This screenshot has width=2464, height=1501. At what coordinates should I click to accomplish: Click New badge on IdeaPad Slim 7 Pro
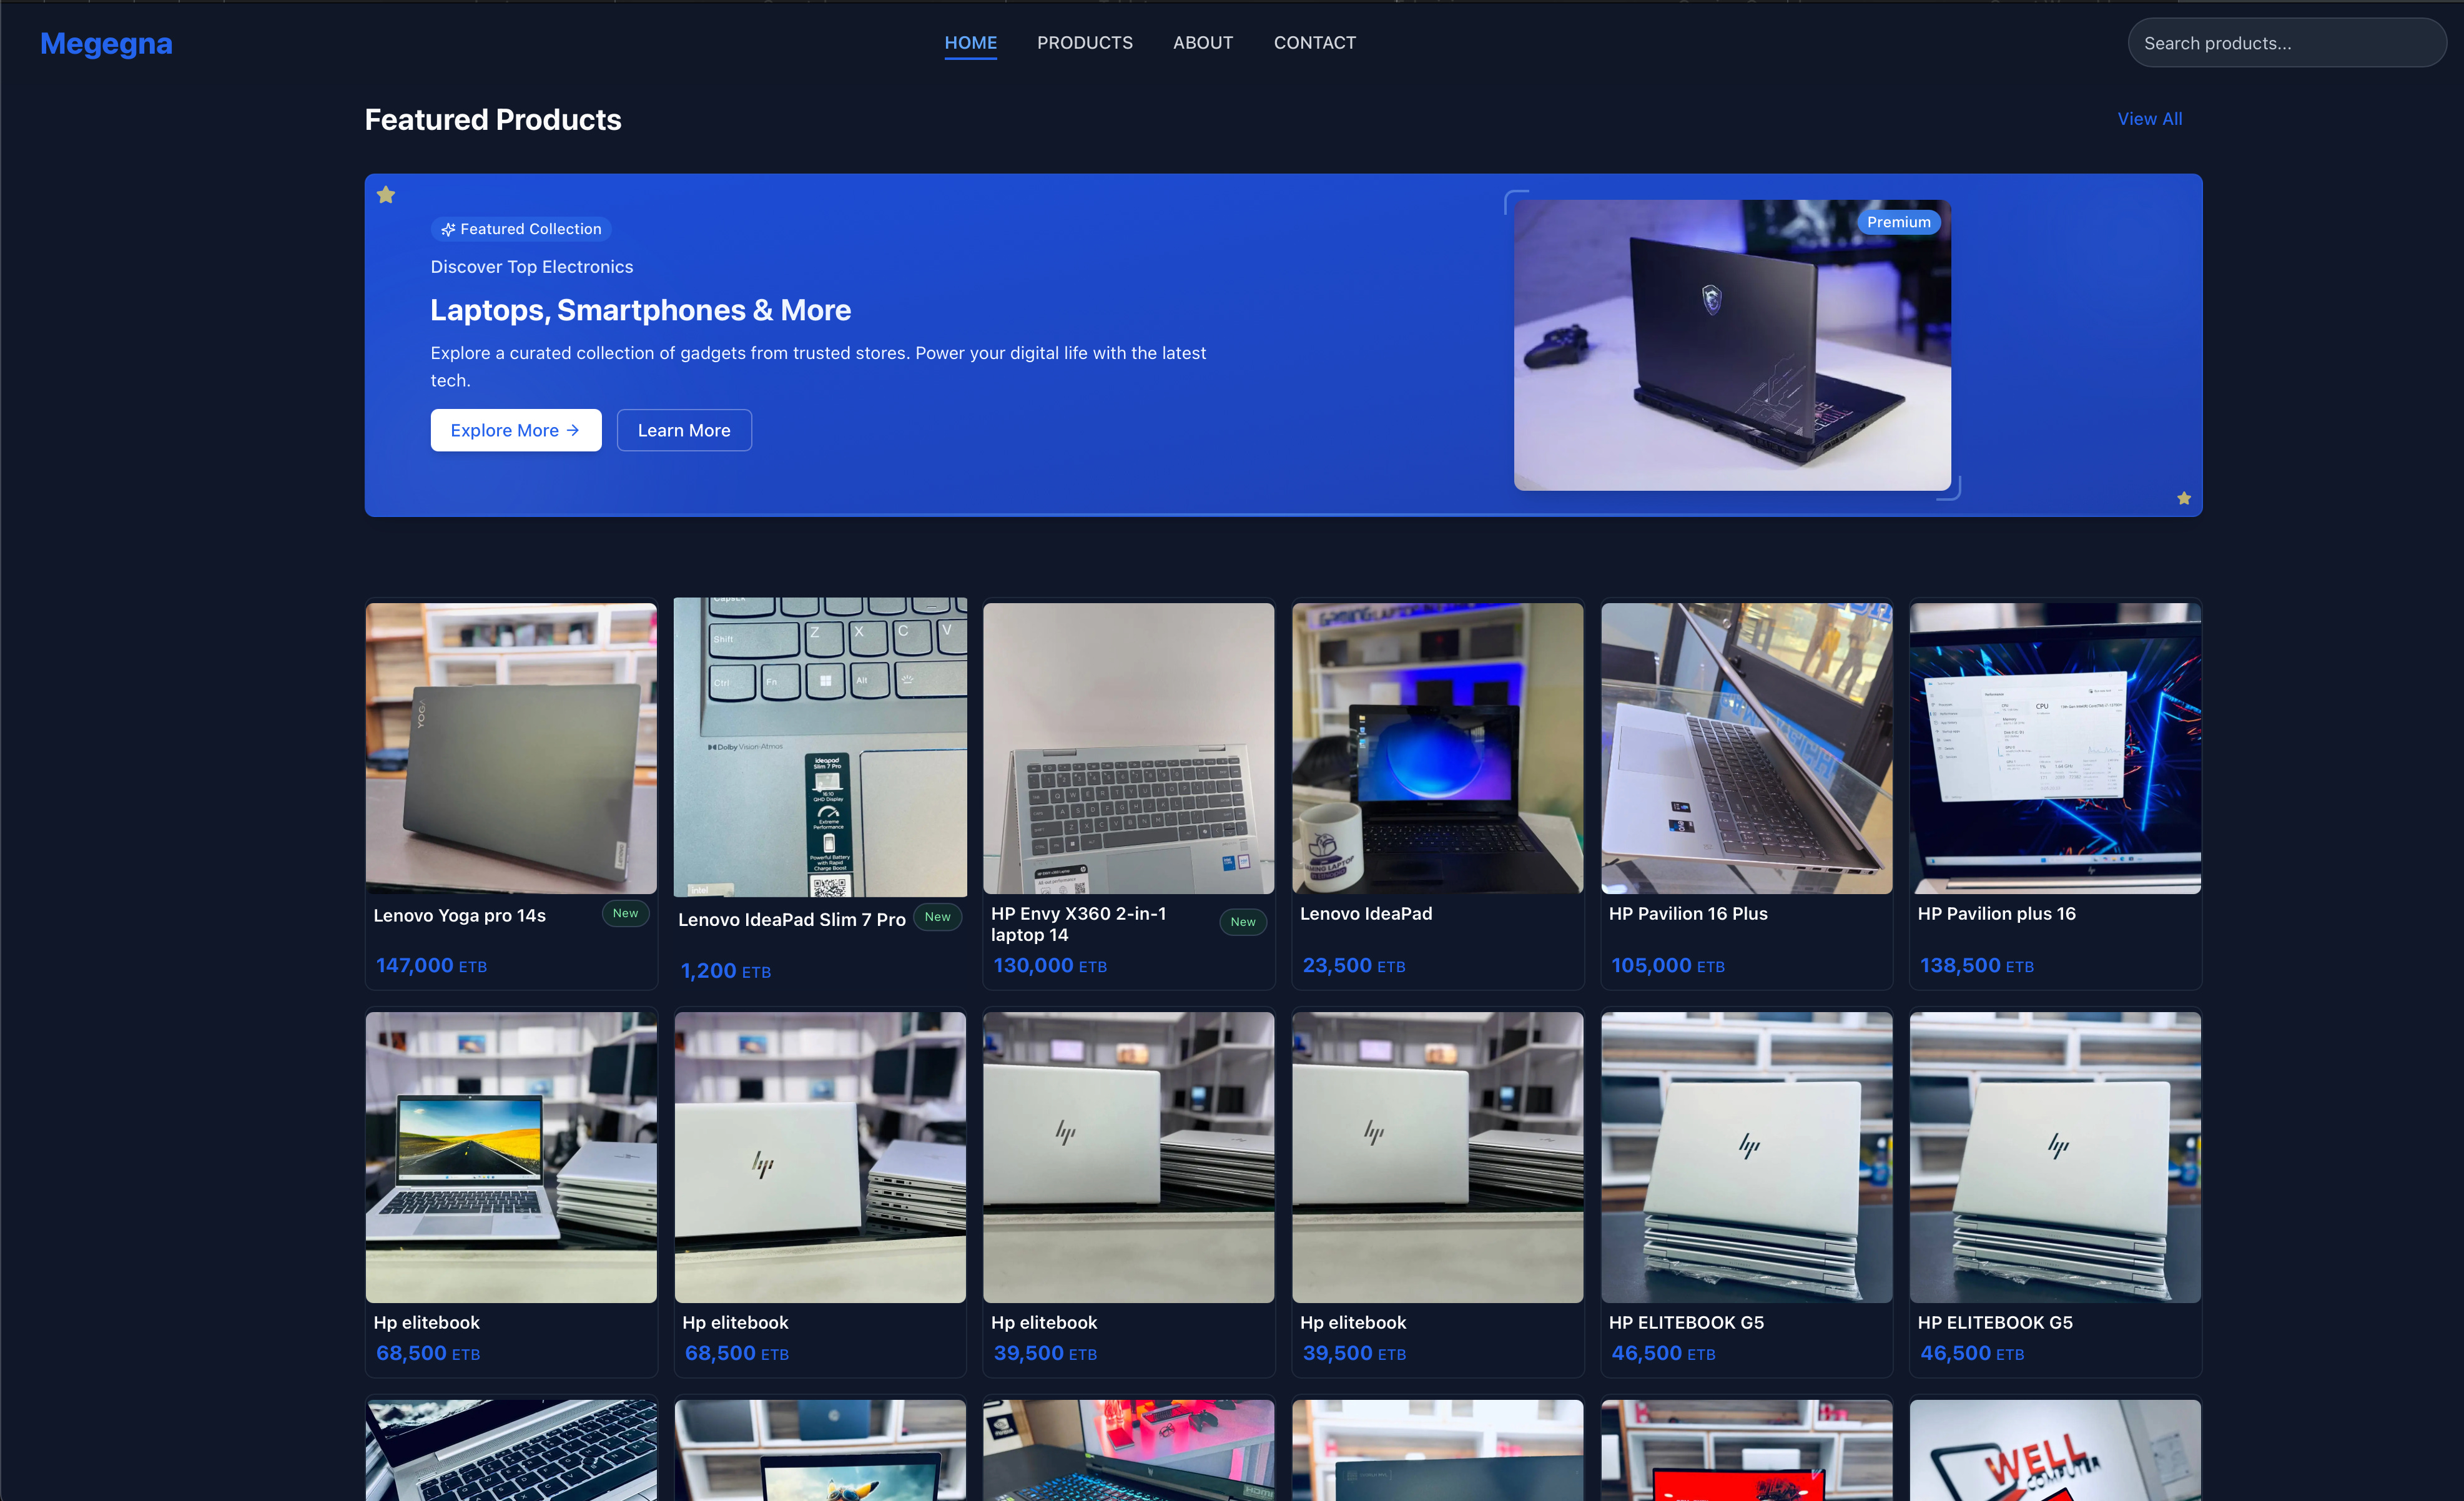coord(937,917)
